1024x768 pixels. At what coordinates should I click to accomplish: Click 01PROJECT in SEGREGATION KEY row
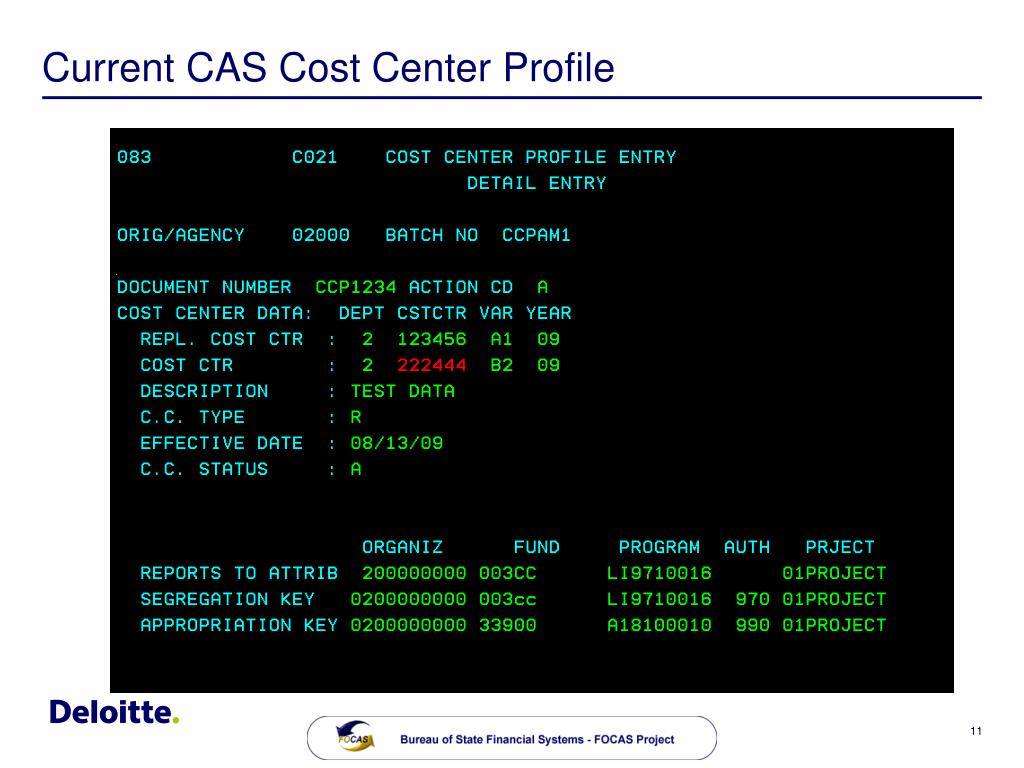tap(834, 600)
